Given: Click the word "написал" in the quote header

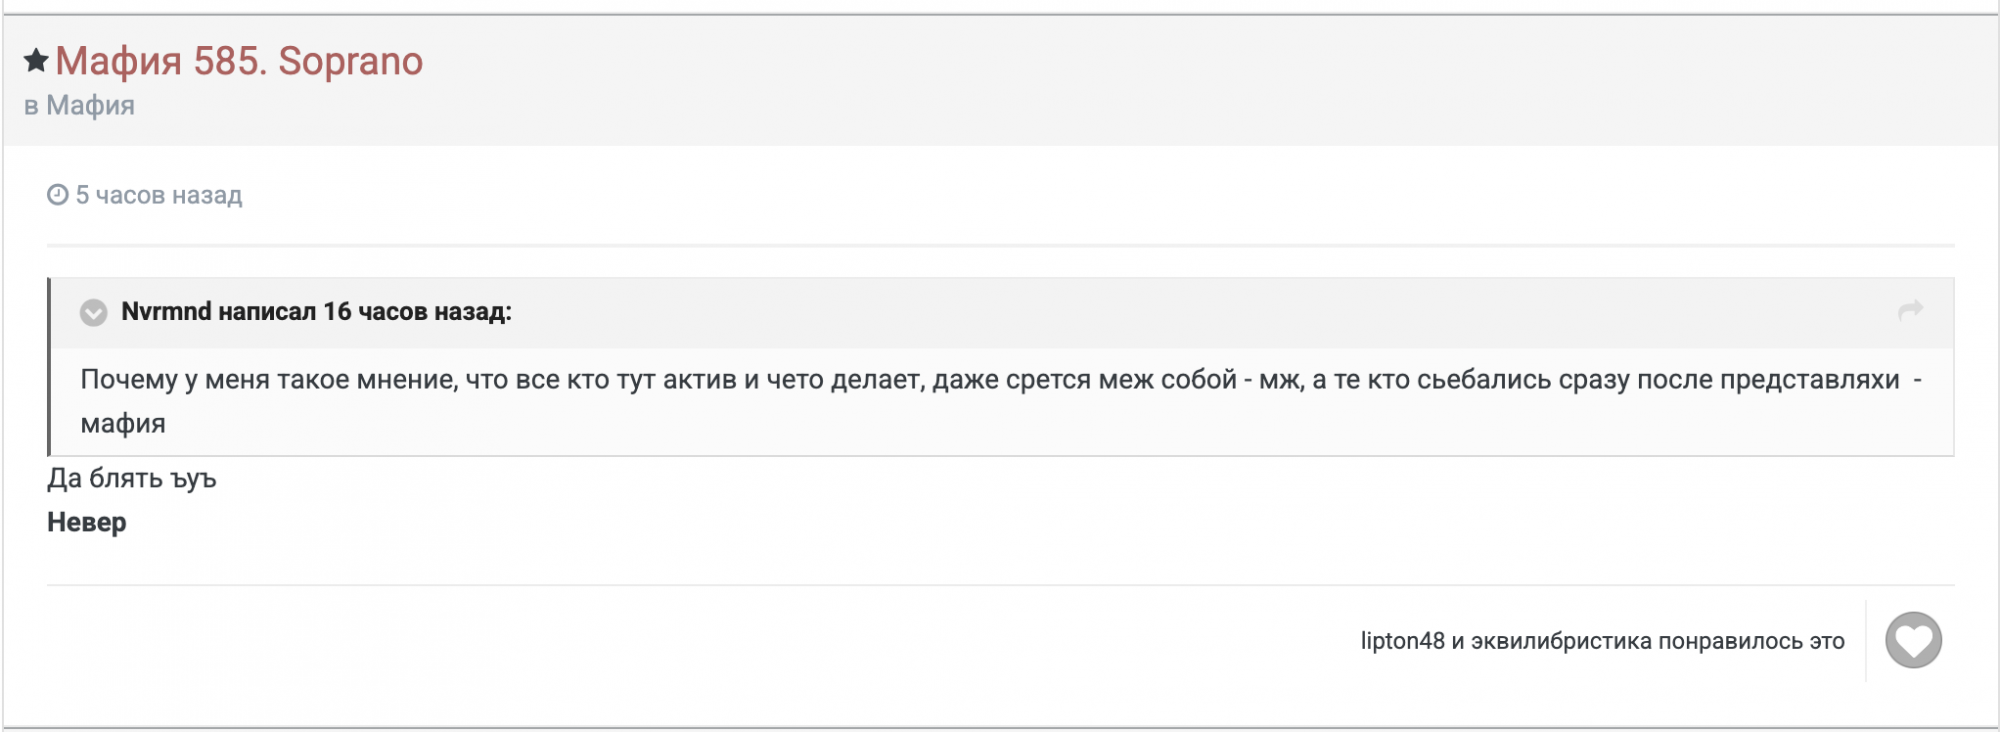Looking at the screenshot, I should click(x=267, y=312).
